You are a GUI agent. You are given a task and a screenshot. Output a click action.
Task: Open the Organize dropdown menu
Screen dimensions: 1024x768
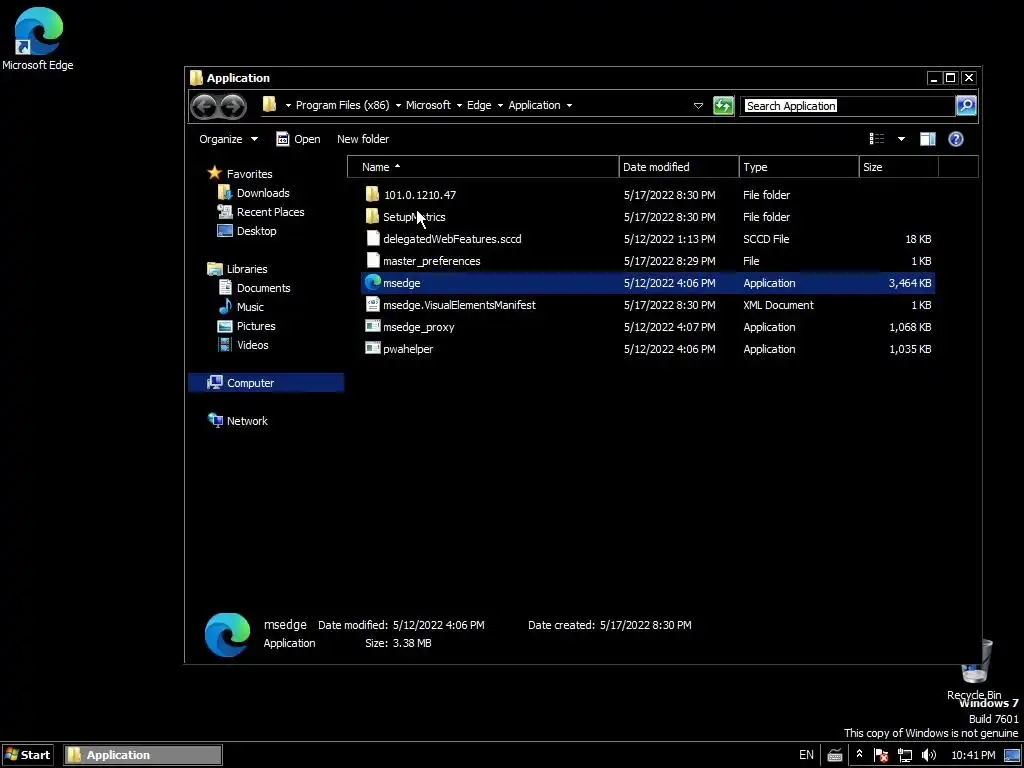(229, 138)
